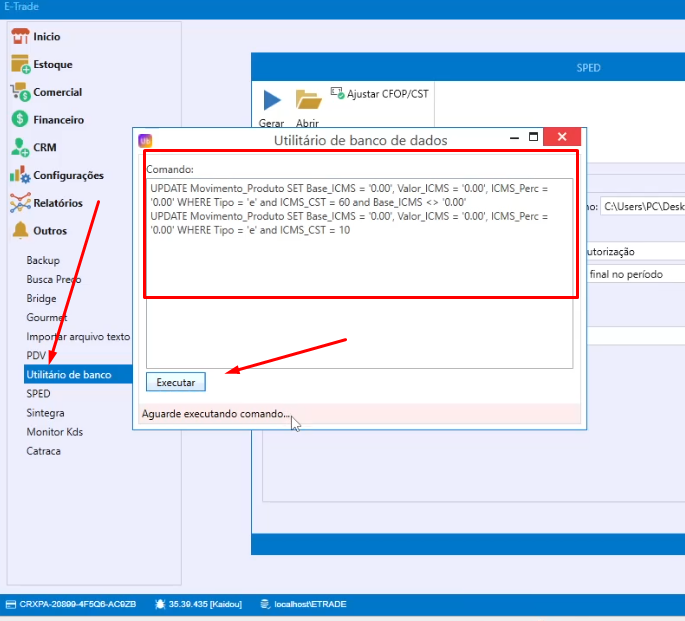Click the CRM people icon
This screenshot has width=685, height=621.
(19, 148)
